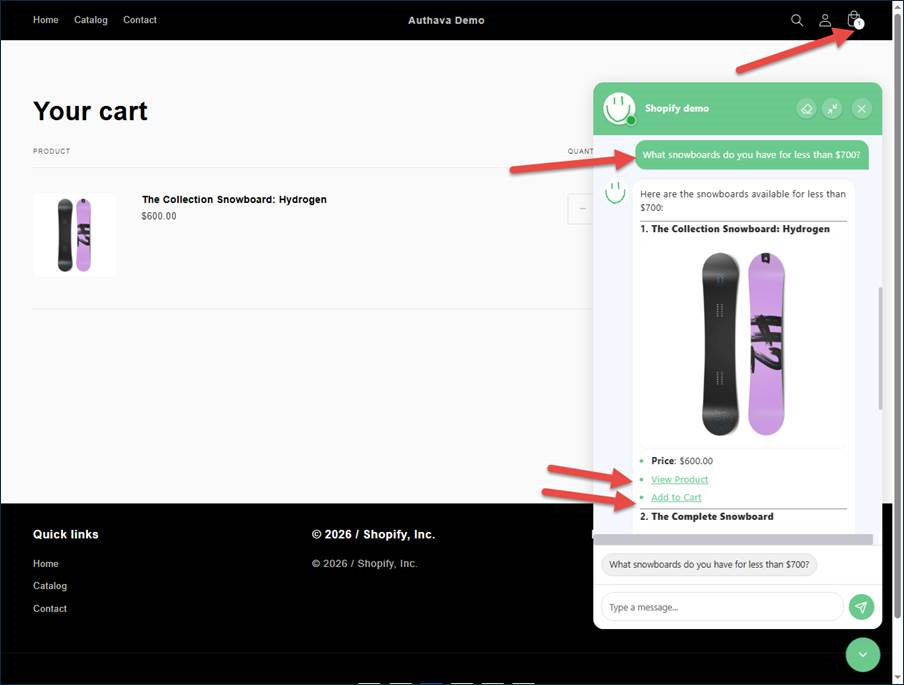This screenshot has height=685, width=904.
Task: Close the Shopify demo chat window
Action: pos(861,108)
